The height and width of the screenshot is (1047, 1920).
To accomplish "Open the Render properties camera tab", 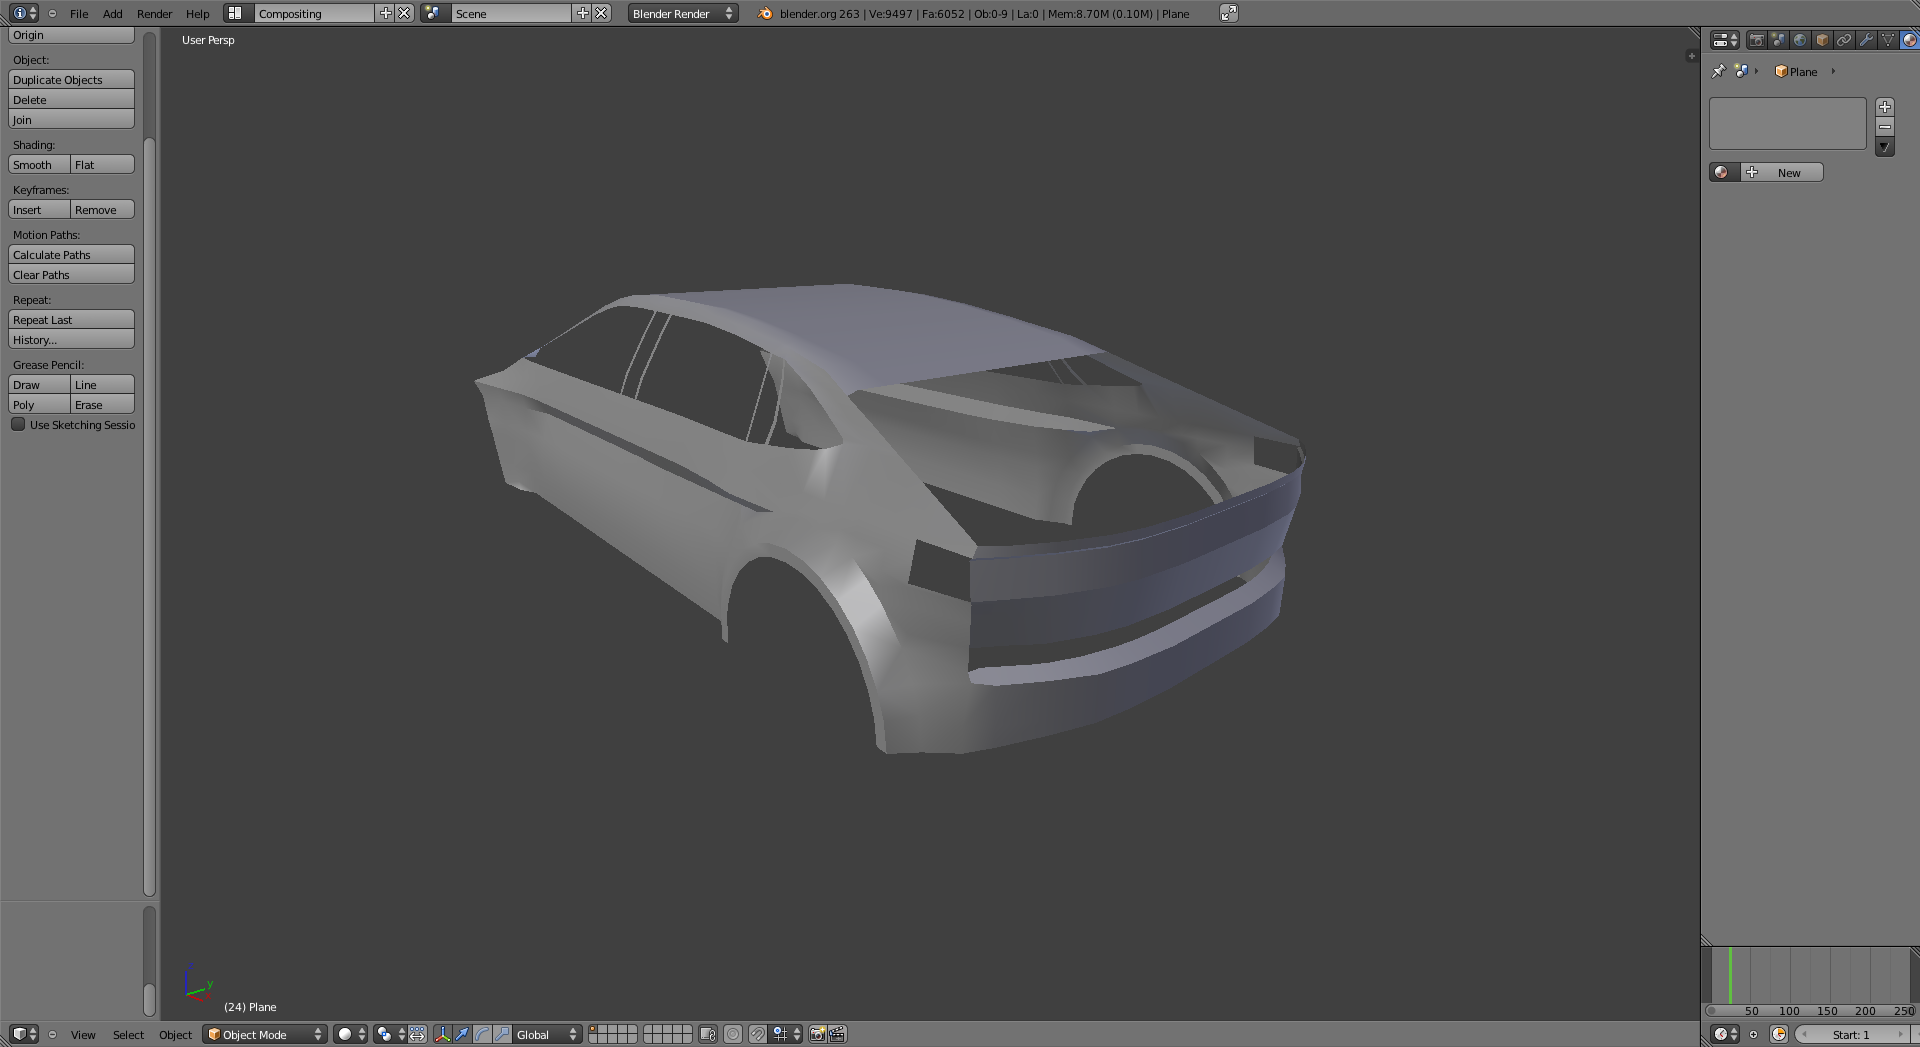I will click(x=1756, y=40).
